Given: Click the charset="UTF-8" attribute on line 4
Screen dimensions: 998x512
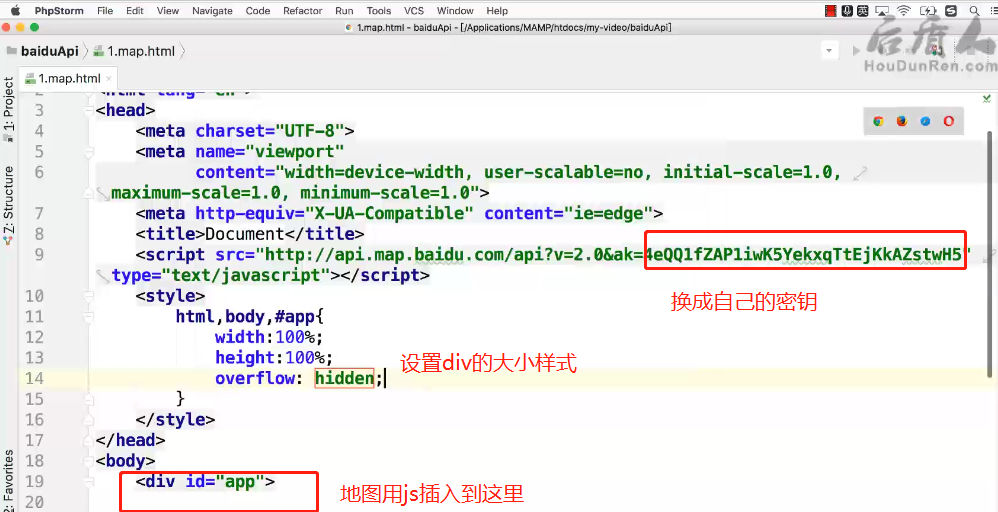Looking at the screenshot, I should [x=269, y=131].
